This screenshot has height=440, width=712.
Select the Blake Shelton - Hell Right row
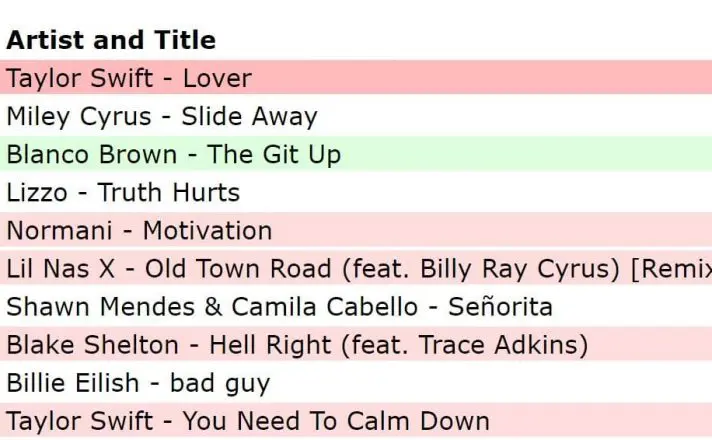[x=297, y=345]
